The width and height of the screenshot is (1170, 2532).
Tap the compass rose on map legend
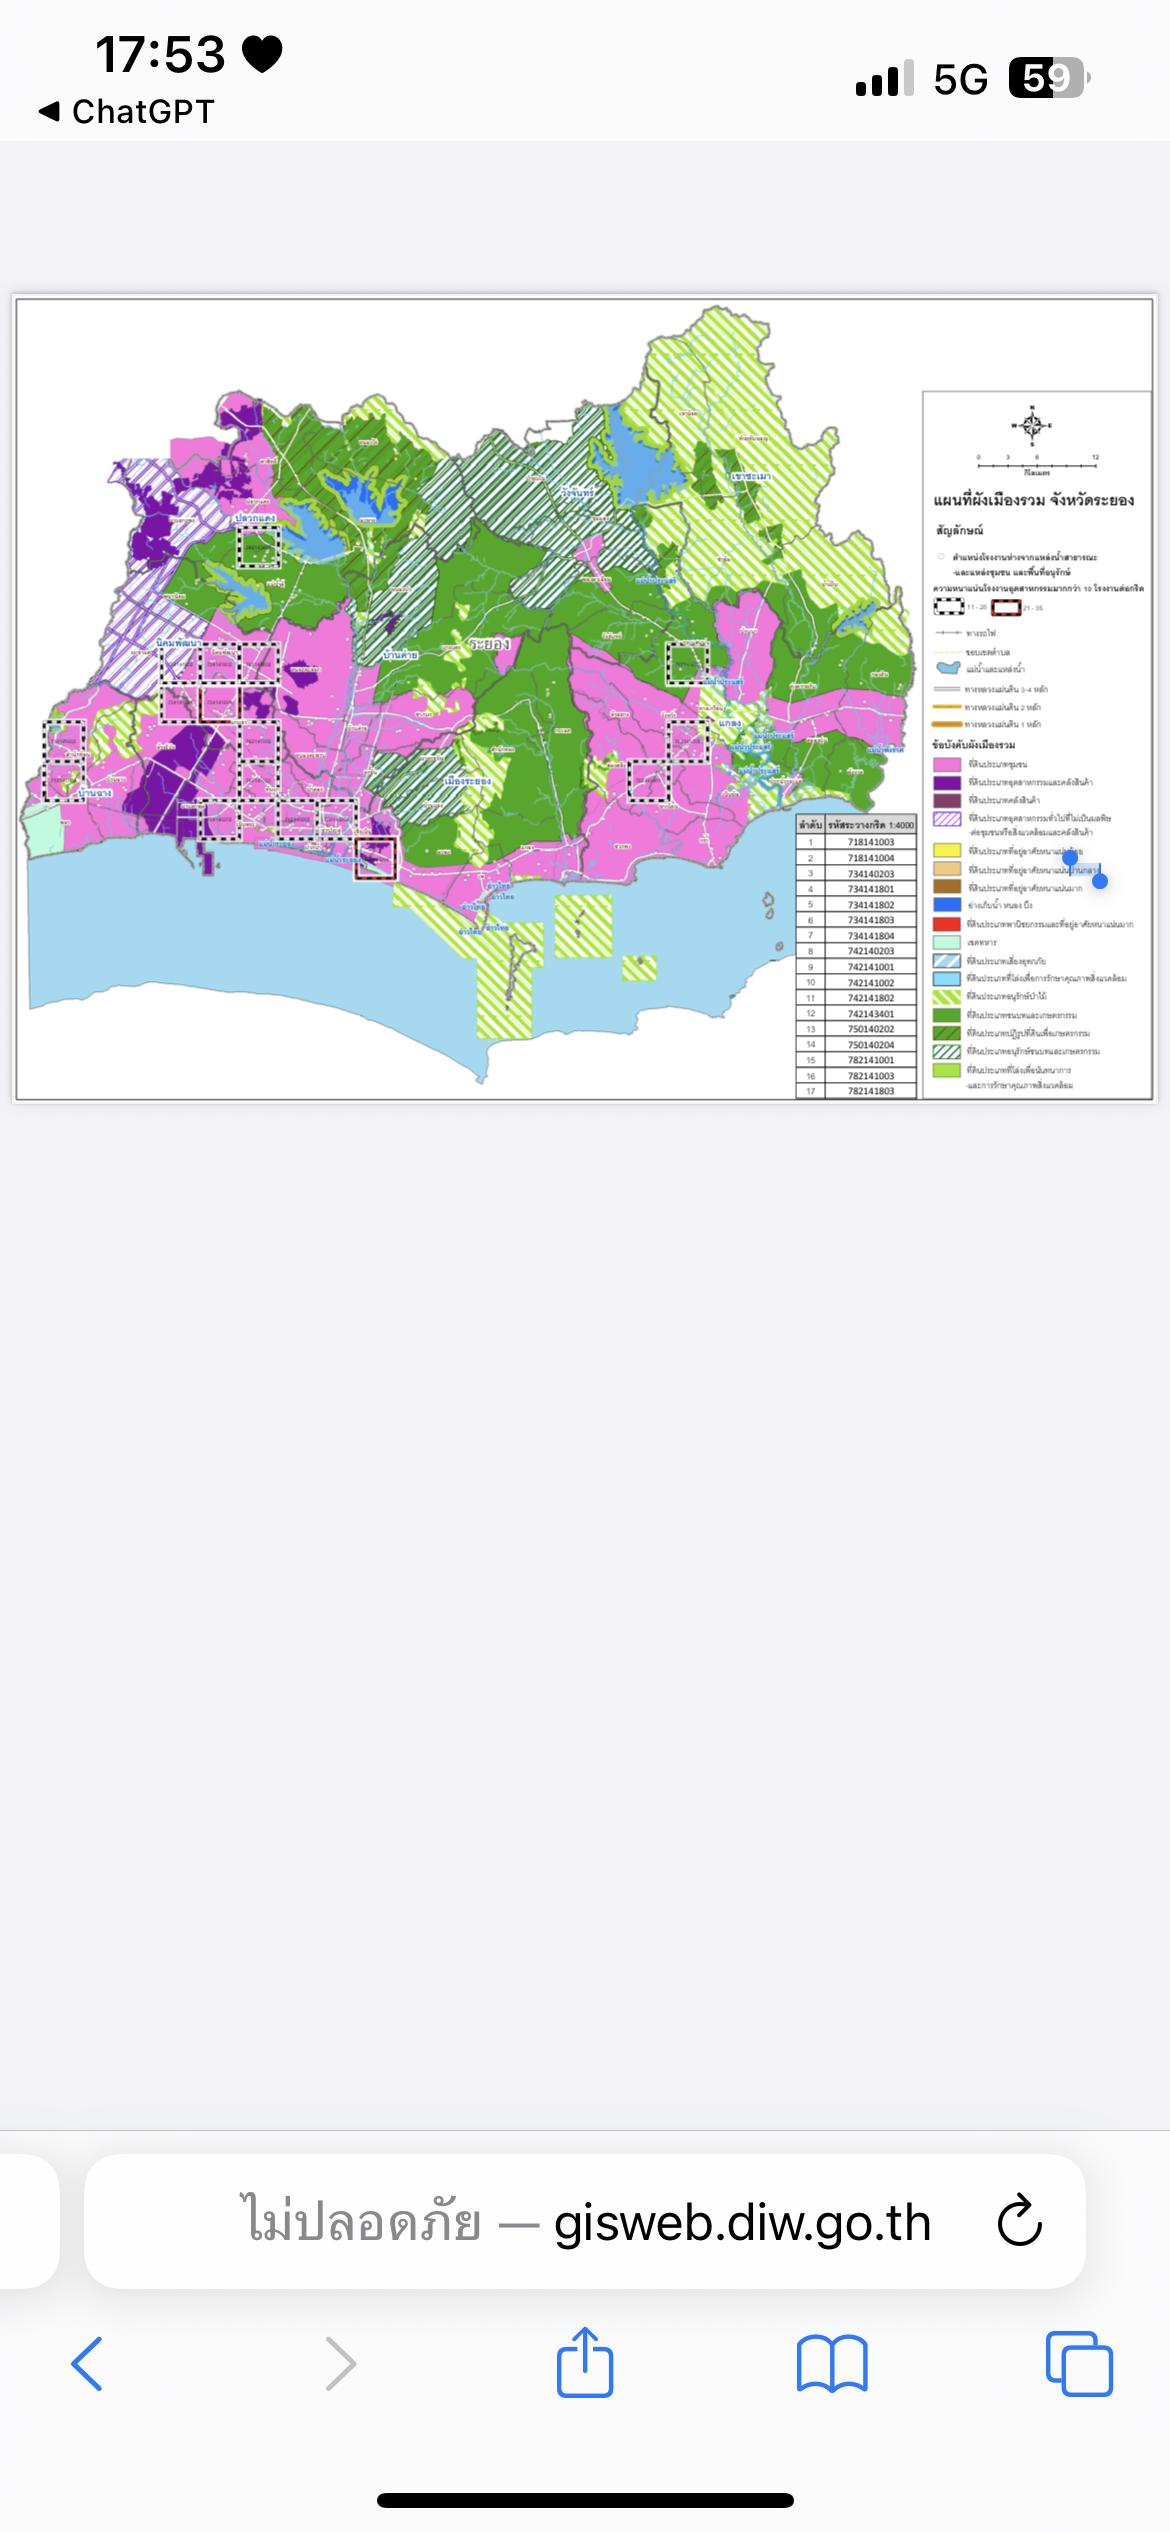(x=1032, y=425)
